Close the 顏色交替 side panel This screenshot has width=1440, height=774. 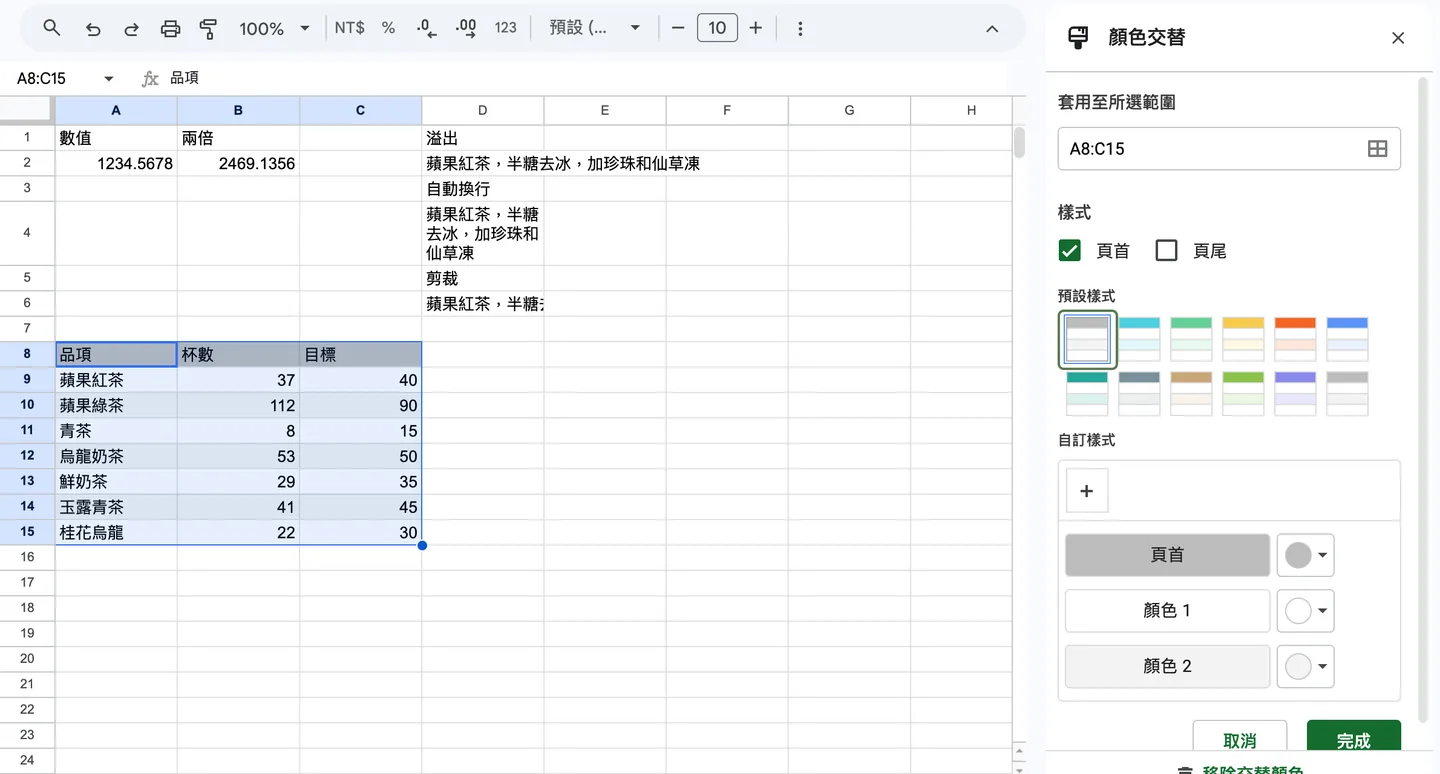(1398, 38)
